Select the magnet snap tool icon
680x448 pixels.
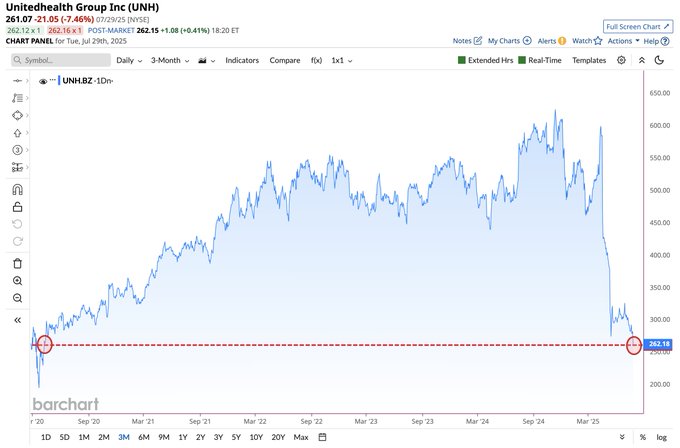pyautogui.click(x=17, y=190)
